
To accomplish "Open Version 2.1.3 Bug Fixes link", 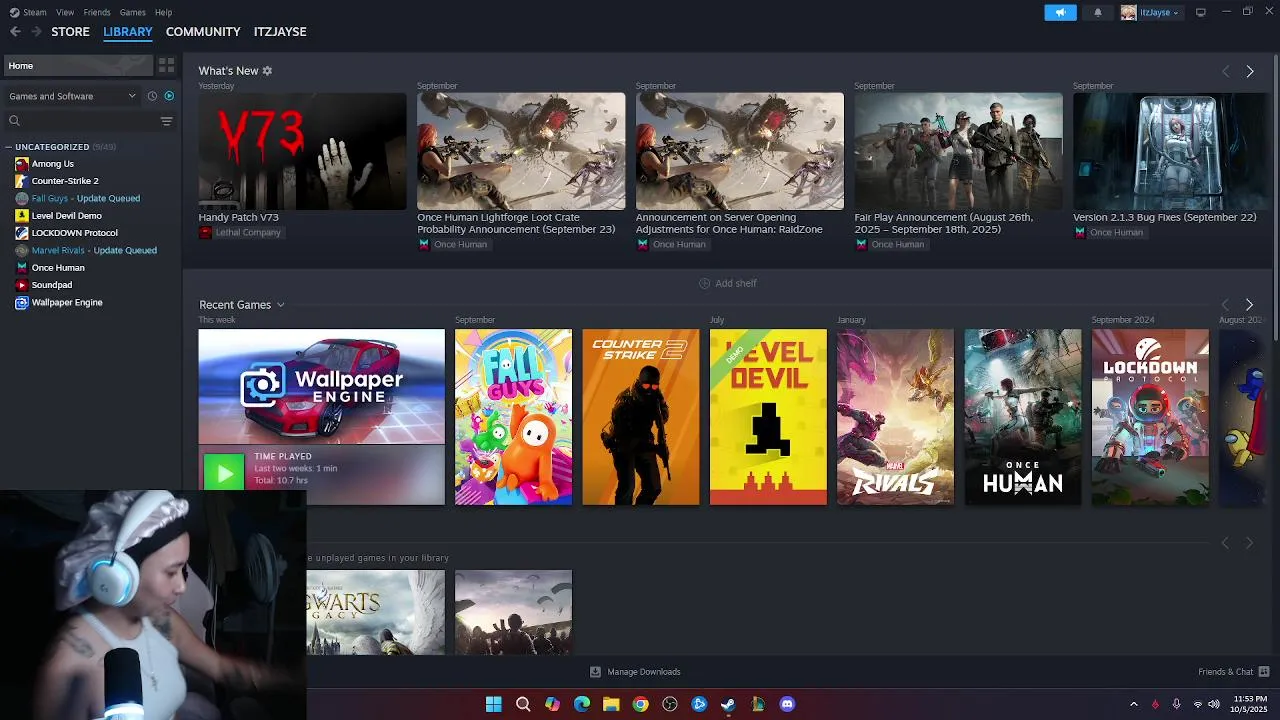I will [x=1164, y=217].
